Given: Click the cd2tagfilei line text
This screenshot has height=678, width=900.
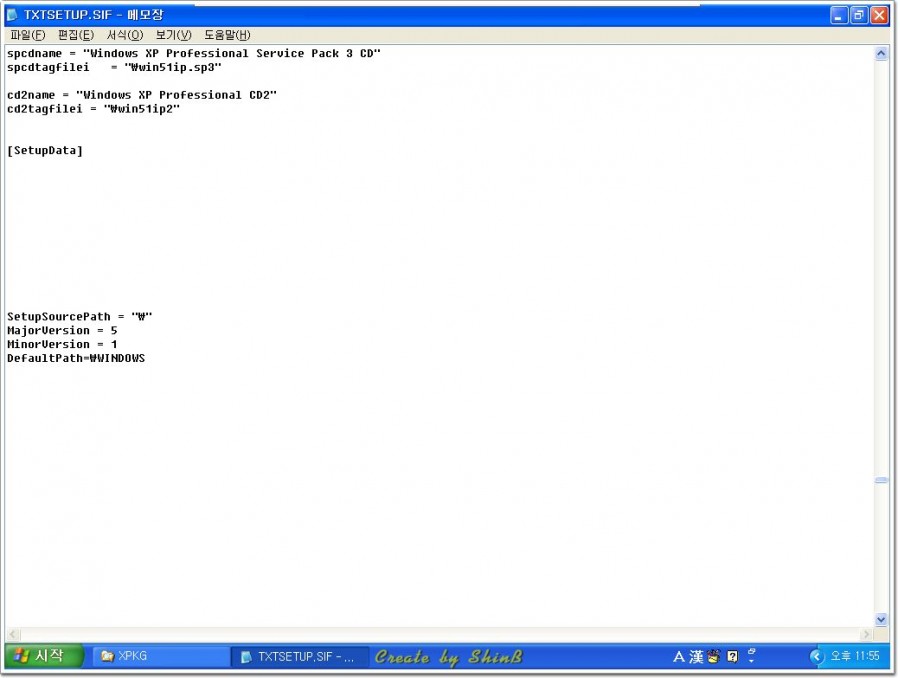Looking at the screenshot, I should [x=94, y=109].
